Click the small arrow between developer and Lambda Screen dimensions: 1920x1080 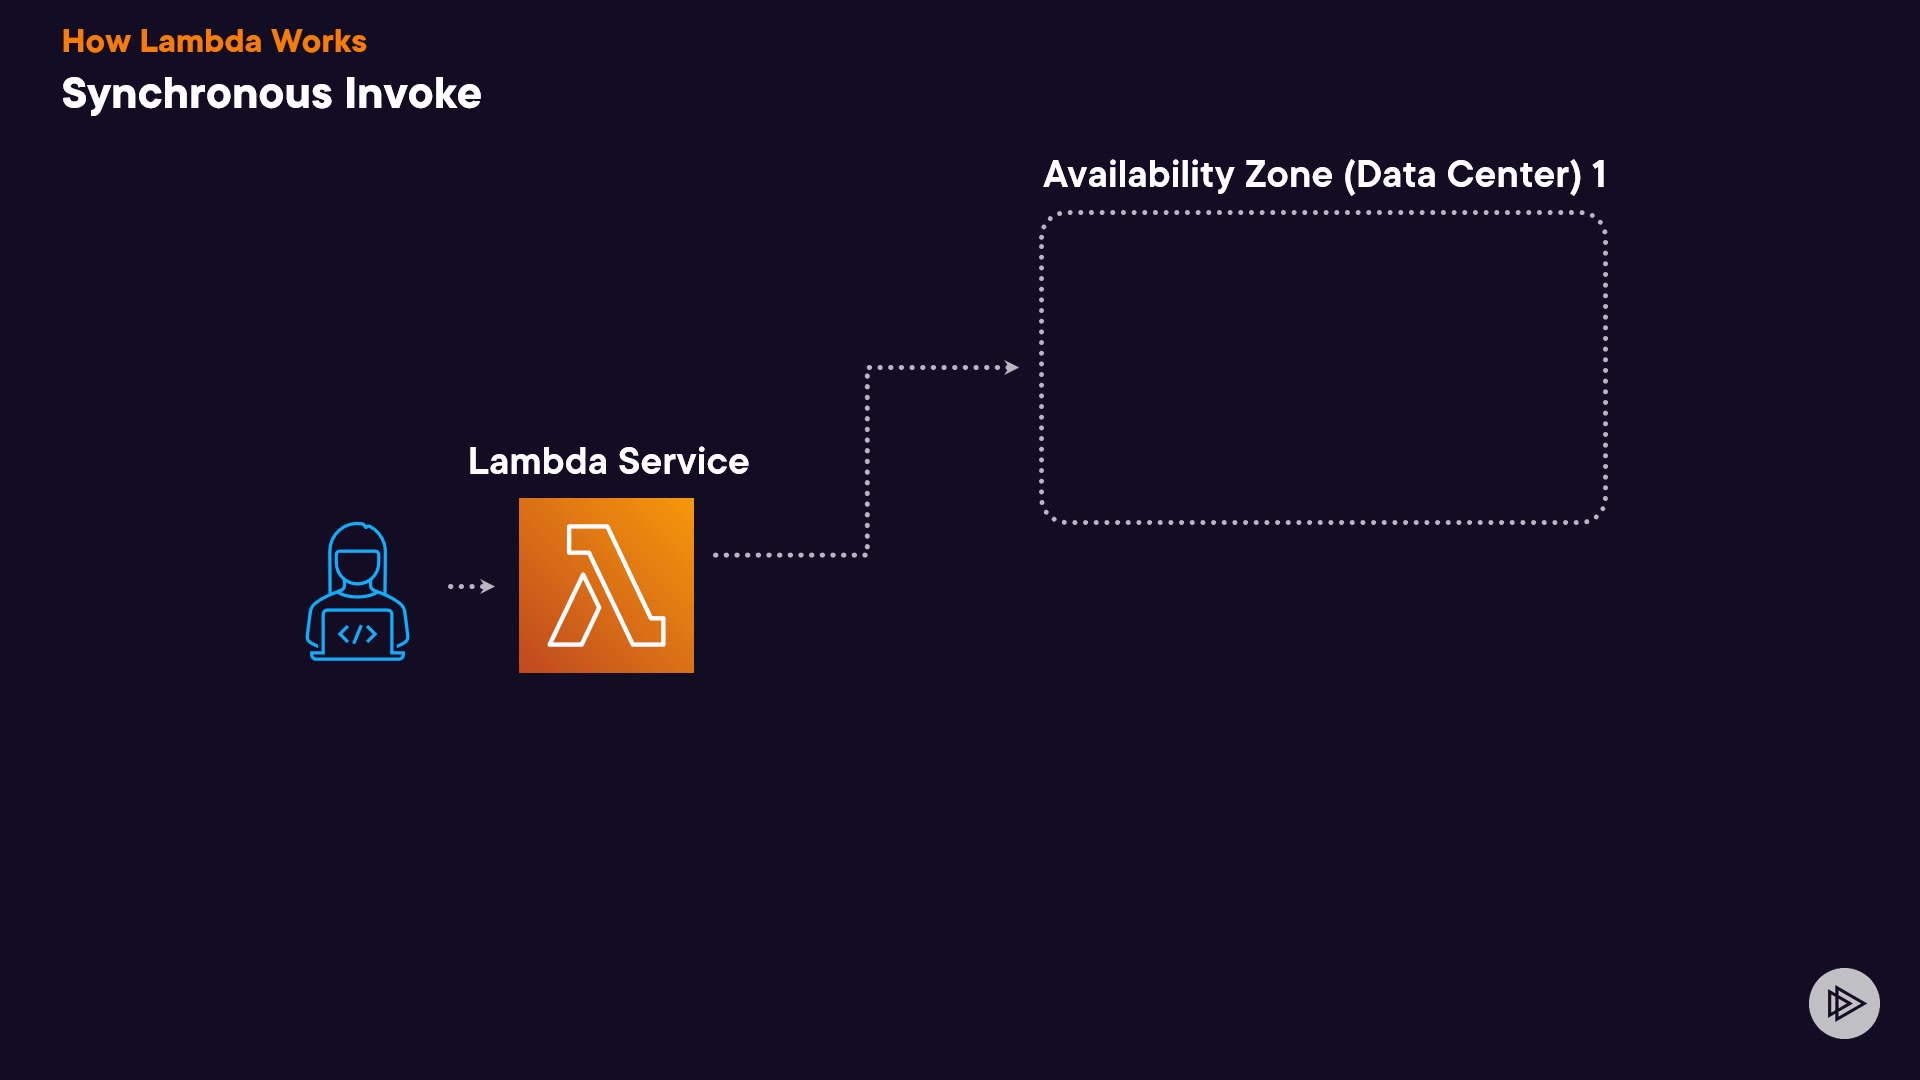pyautogui.click(x=471, y=586)
